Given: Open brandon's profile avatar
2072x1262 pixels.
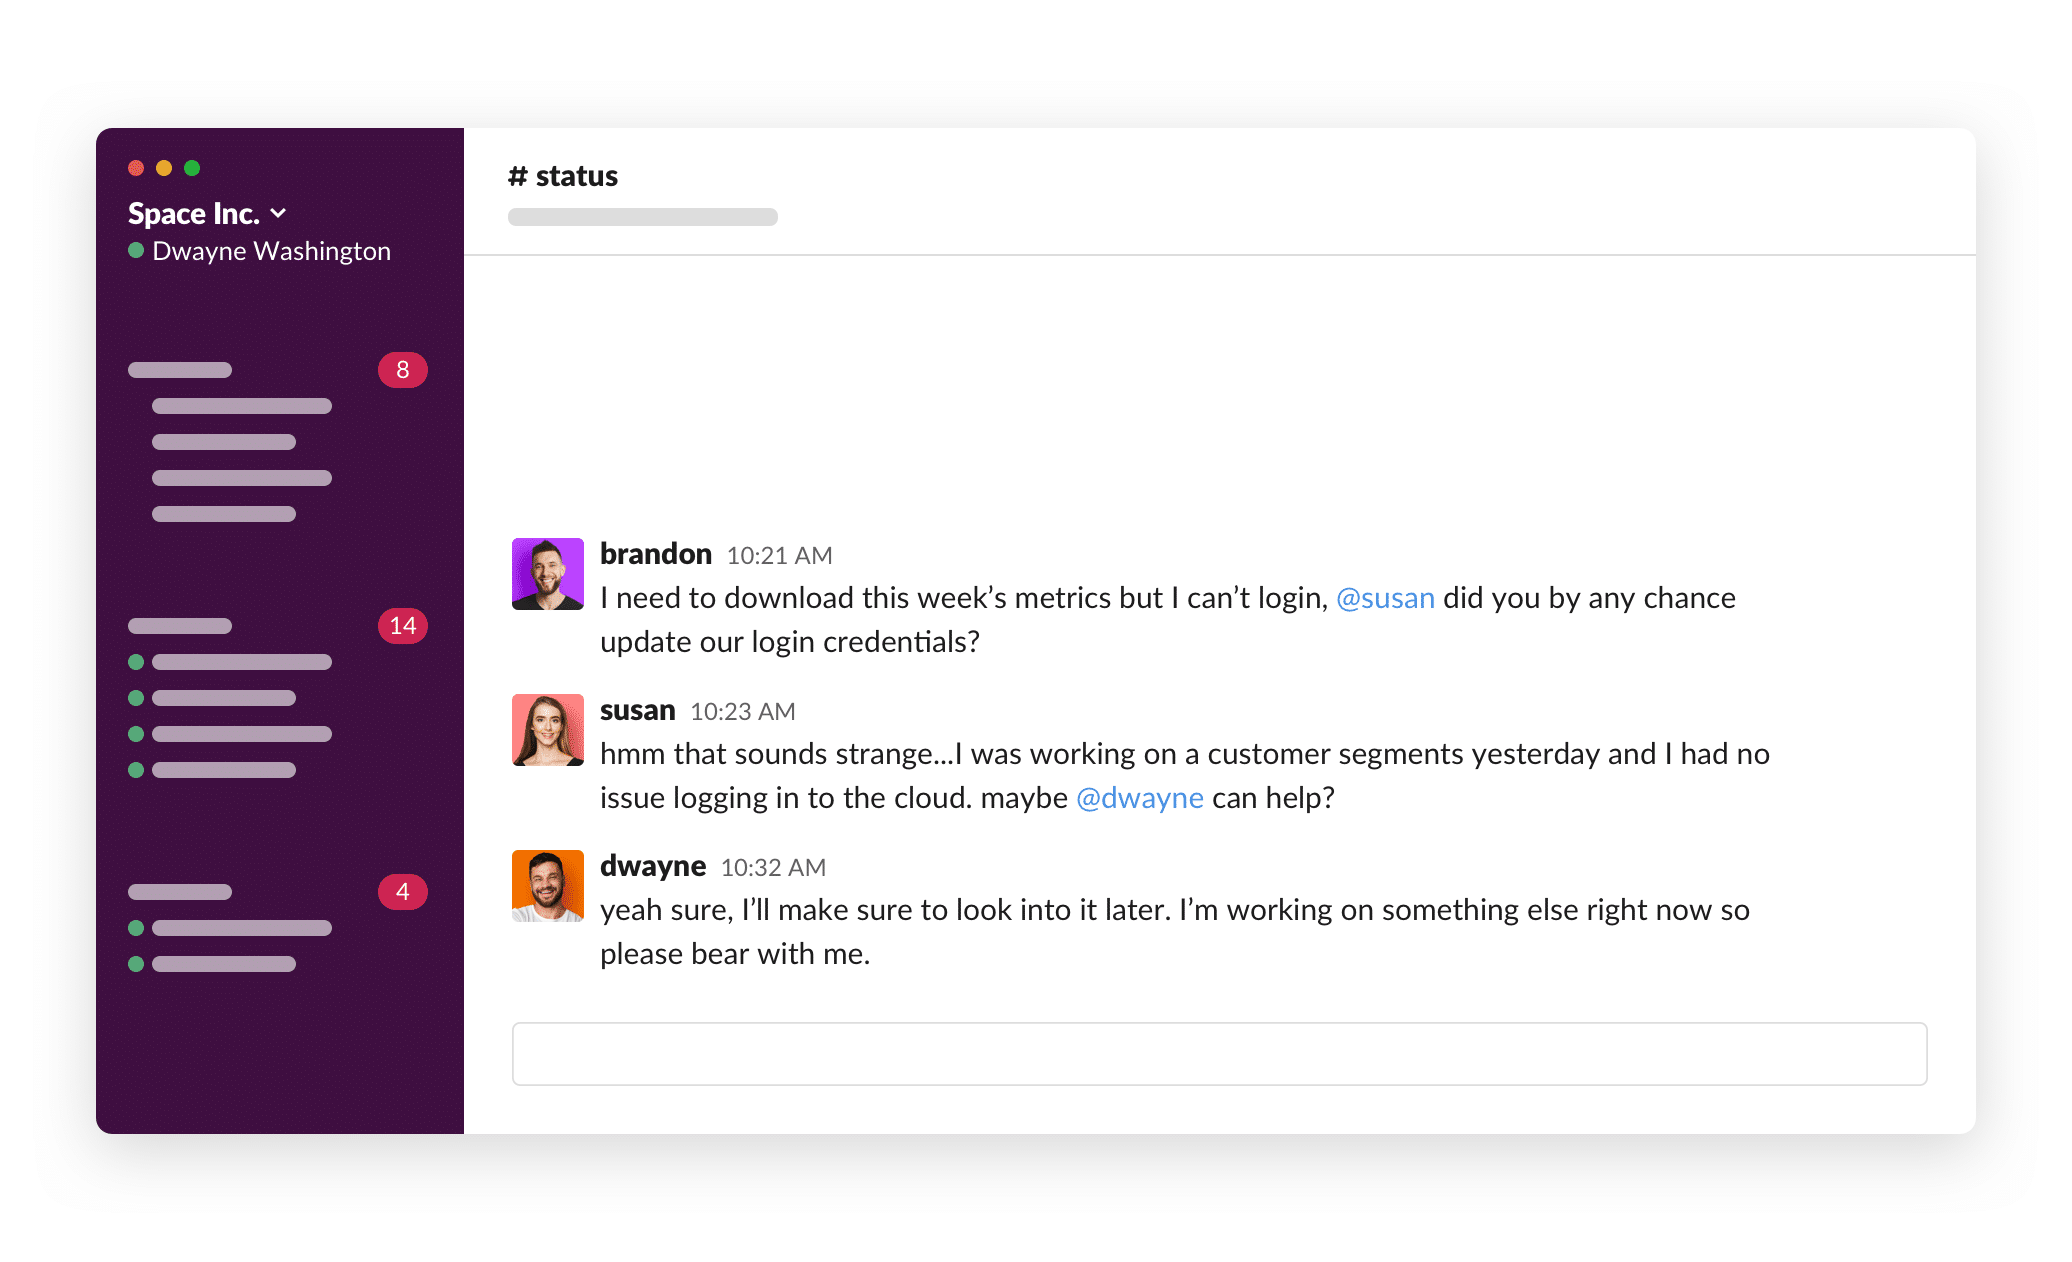Looking at the screenshot, I should [547, 574].
